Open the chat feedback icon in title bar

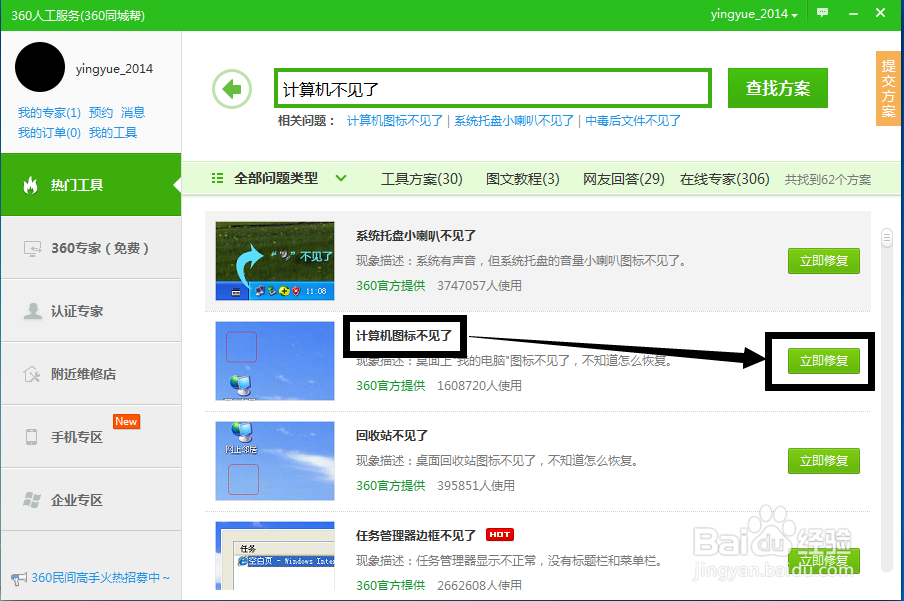point(823,14)
